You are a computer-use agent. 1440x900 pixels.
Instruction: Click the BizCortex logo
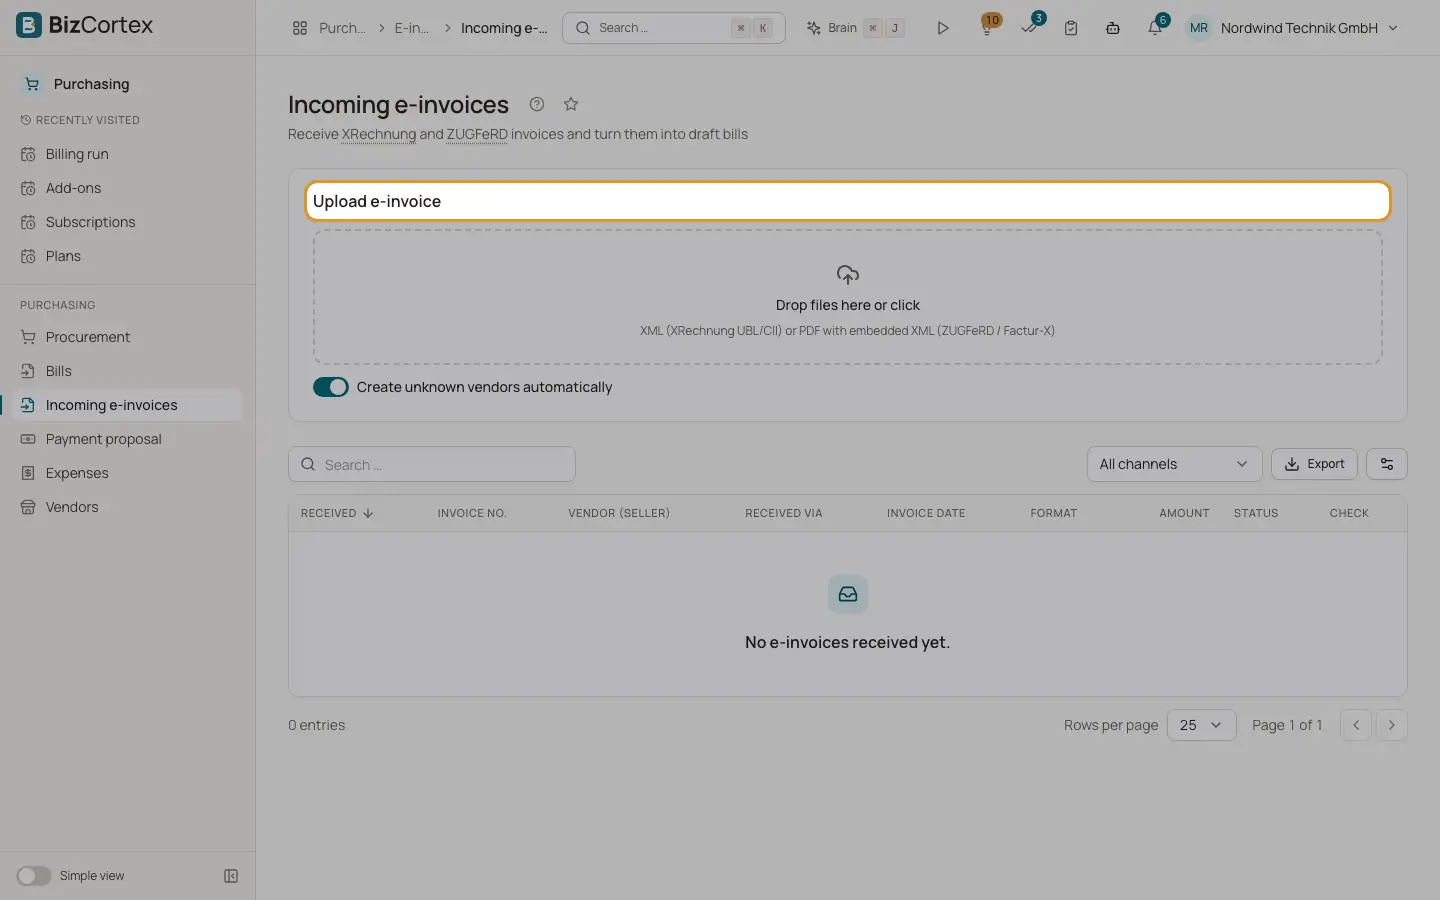[85, 25]
